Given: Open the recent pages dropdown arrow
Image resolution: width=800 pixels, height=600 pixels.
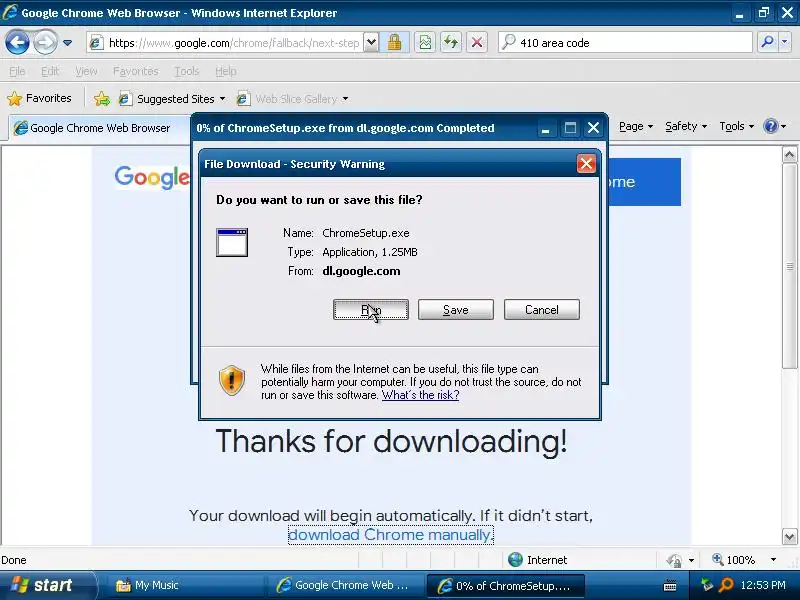Looking at the screenshot, I should pos(67,43).
